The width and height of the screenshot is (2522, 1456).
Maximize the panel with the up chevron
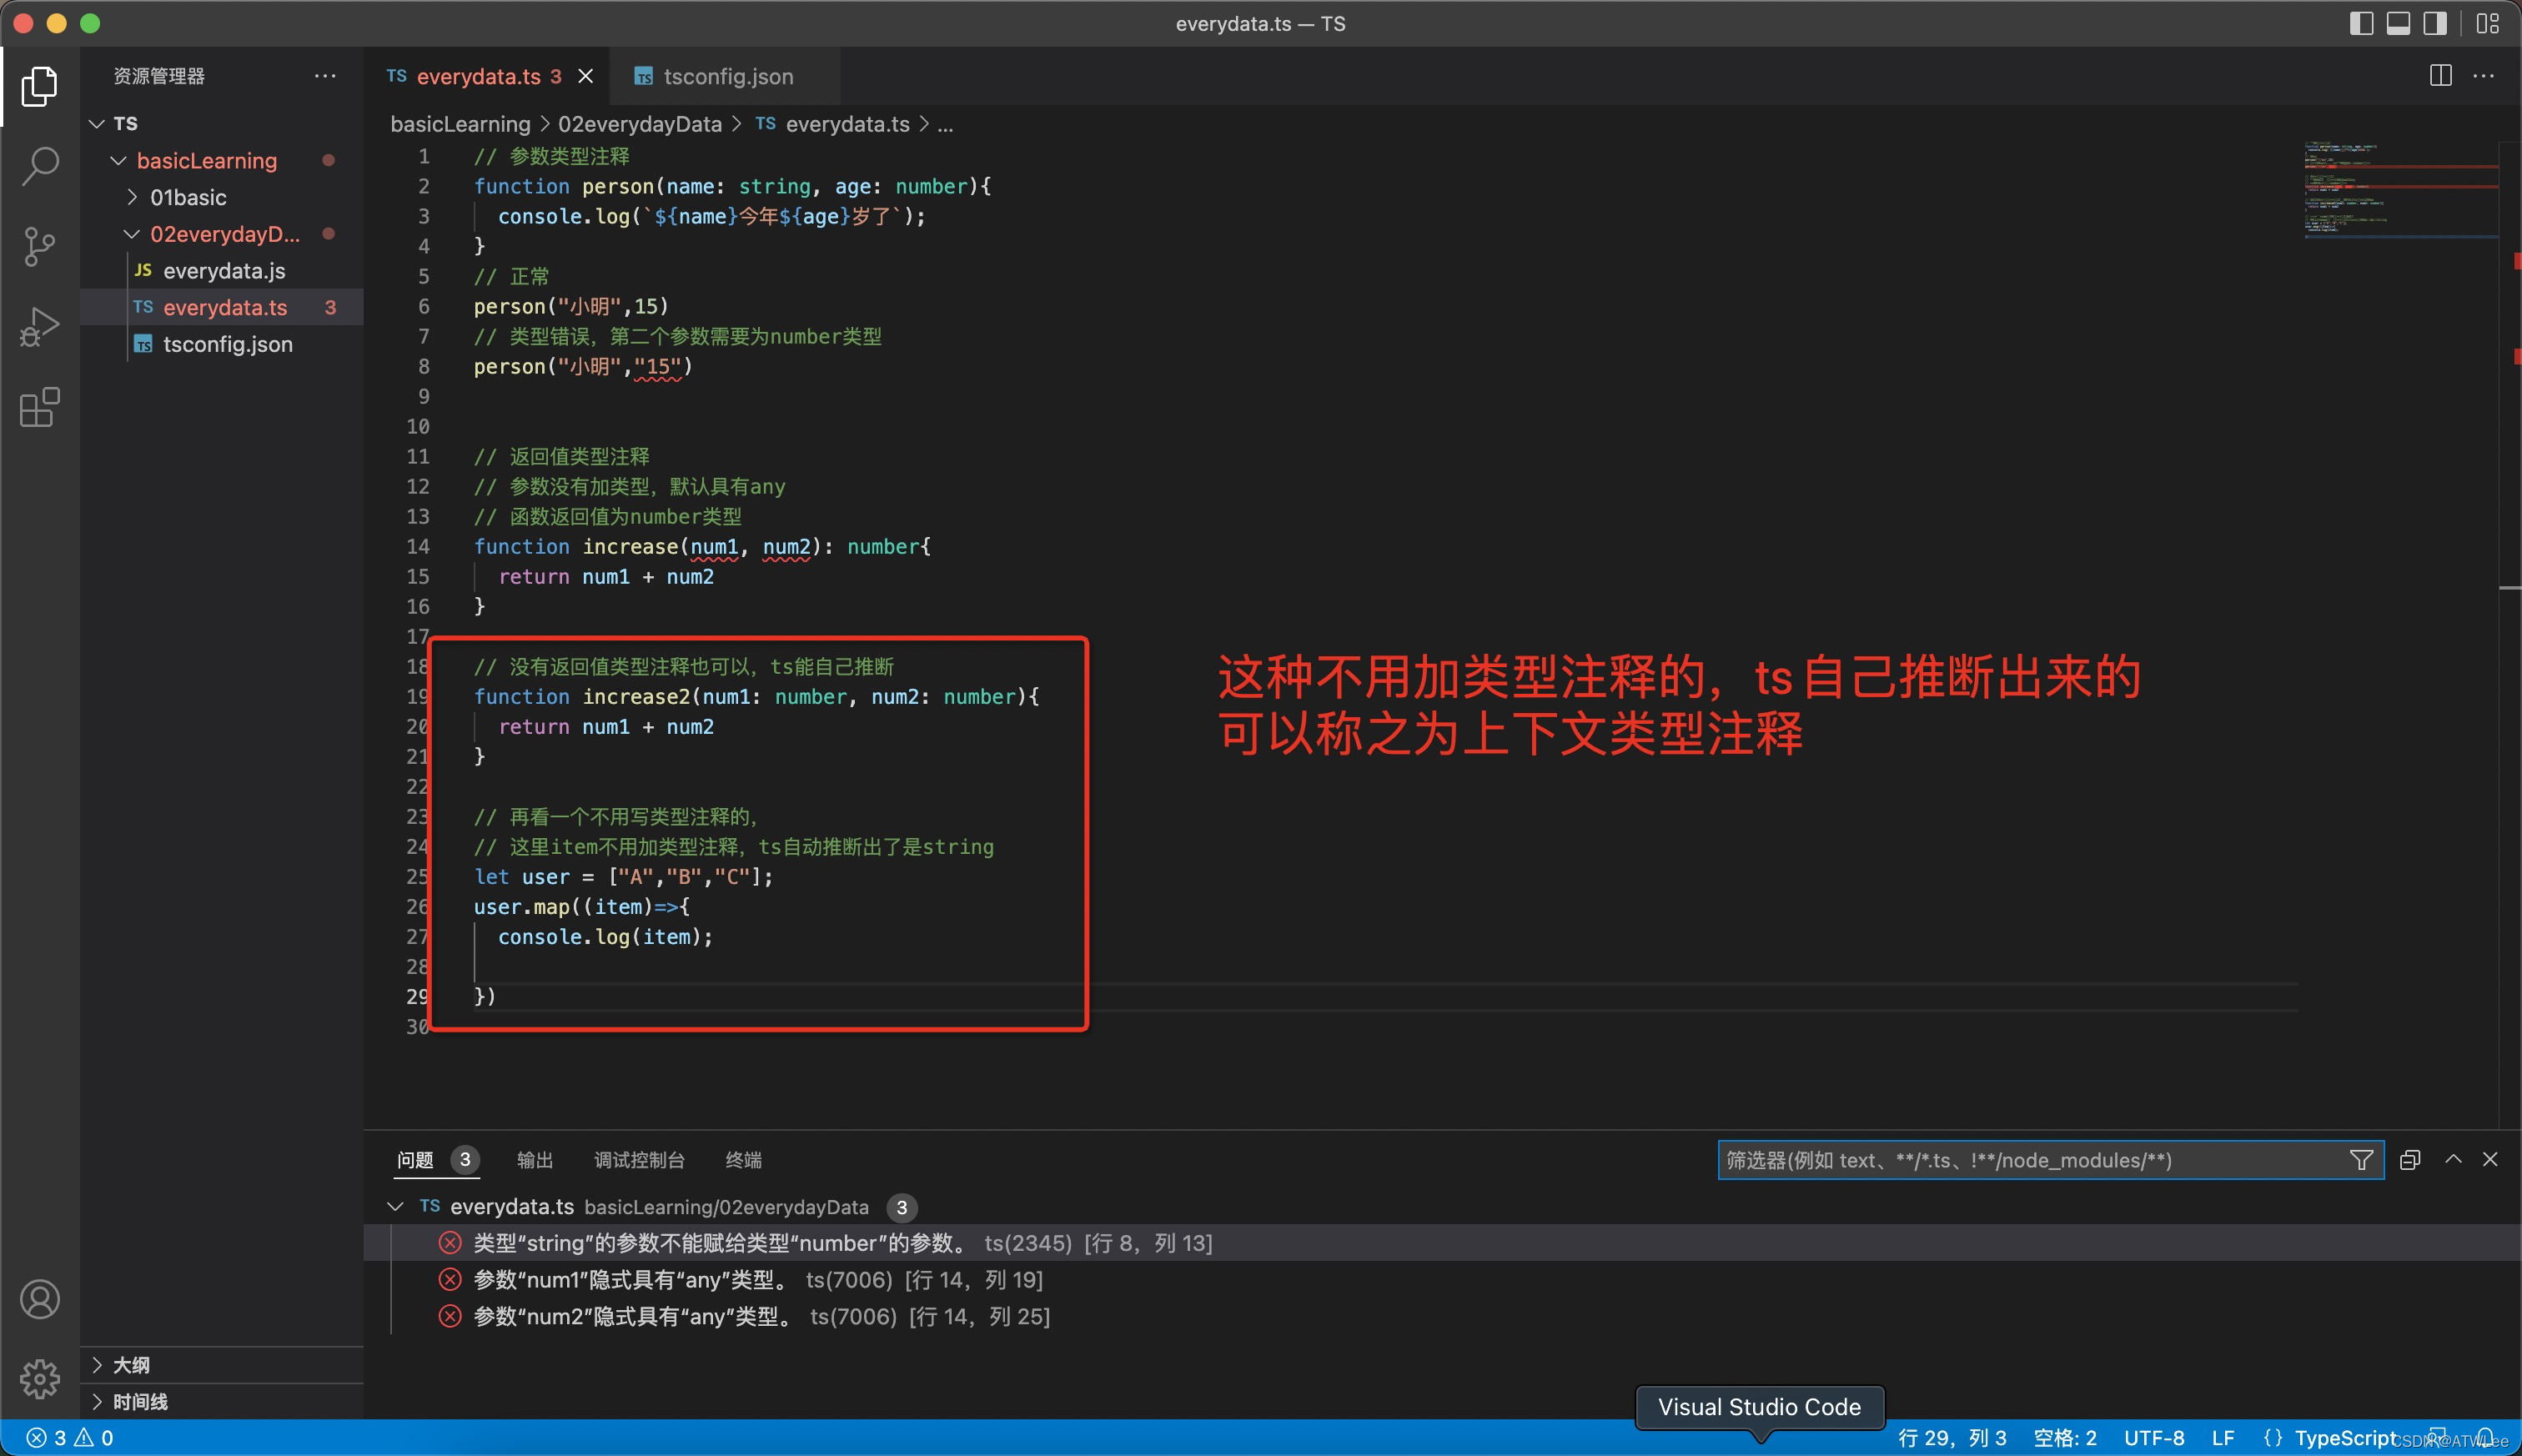2453,1159
